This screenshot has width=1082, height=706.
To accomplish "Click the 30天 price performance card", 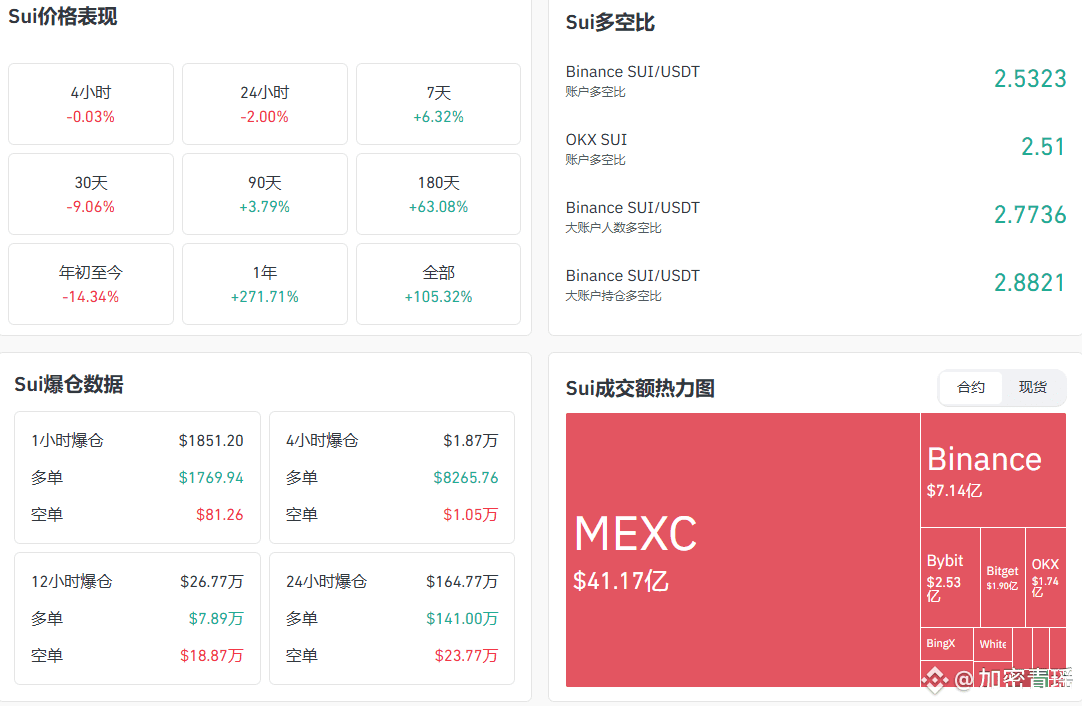I will click(x=91, y=194).
